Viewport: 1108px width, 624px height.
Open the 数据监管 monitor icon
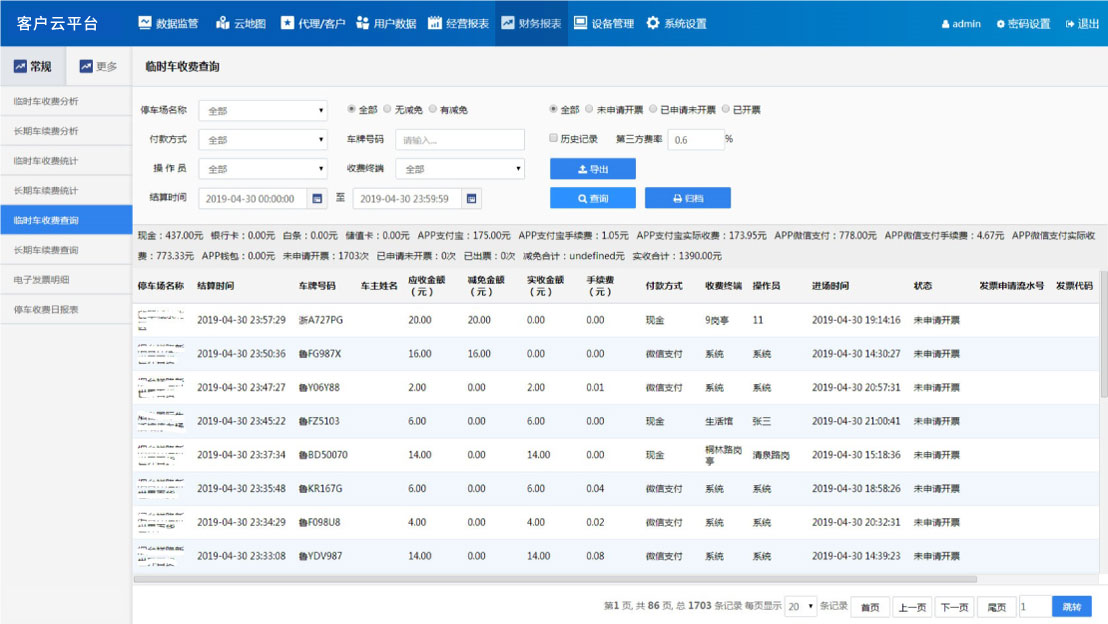(145, 23)
